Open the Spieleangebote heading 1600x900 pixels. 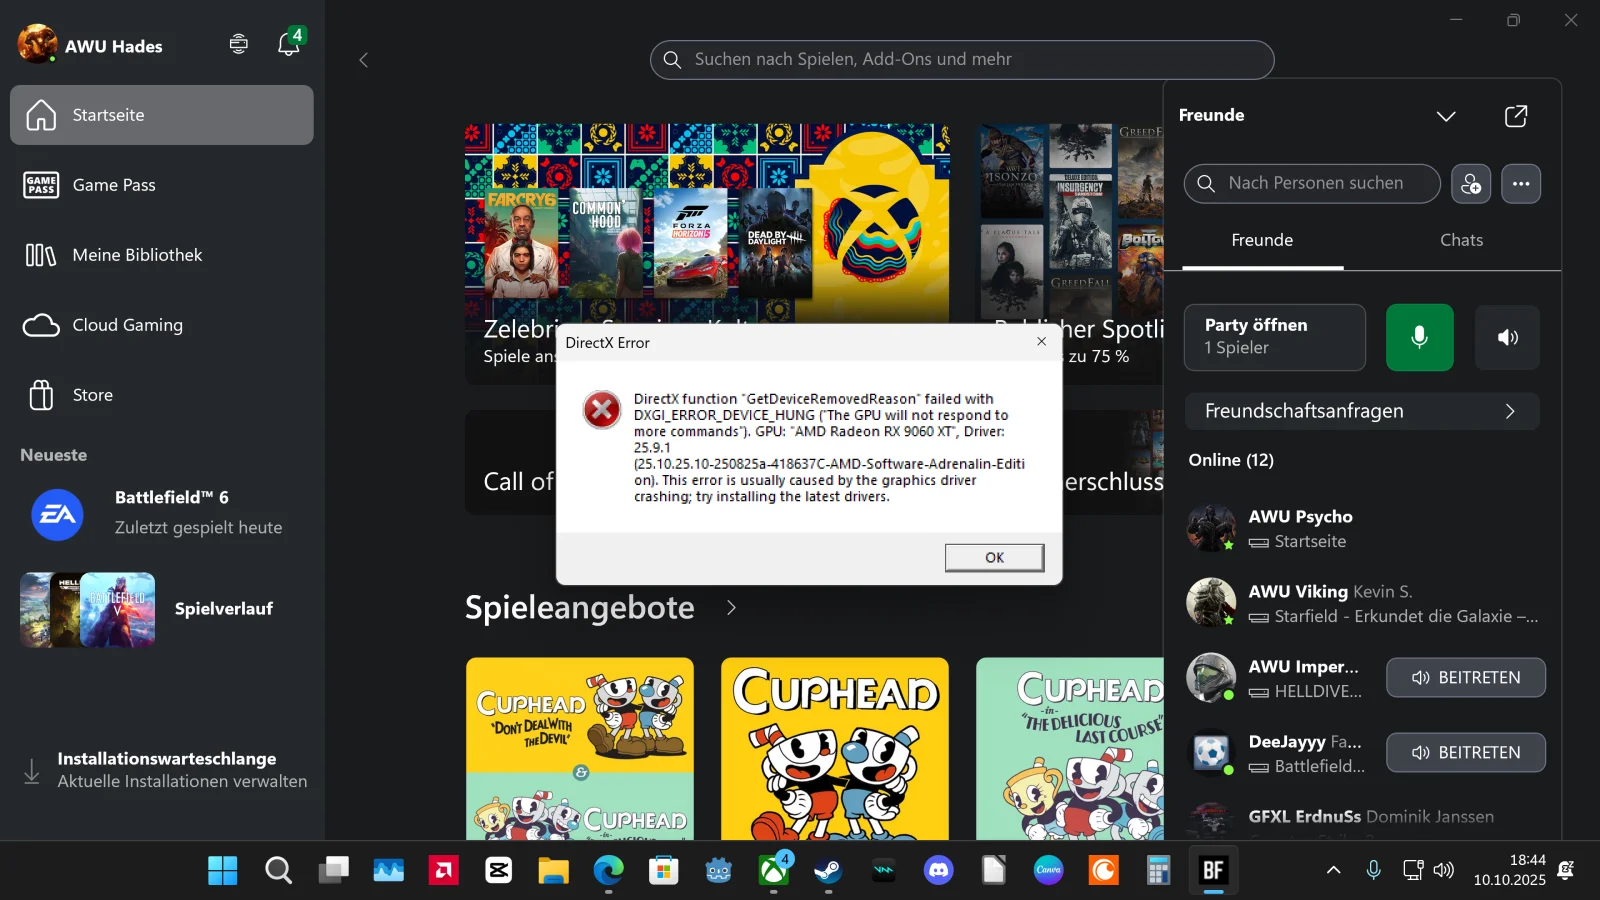tap(579, 608)
